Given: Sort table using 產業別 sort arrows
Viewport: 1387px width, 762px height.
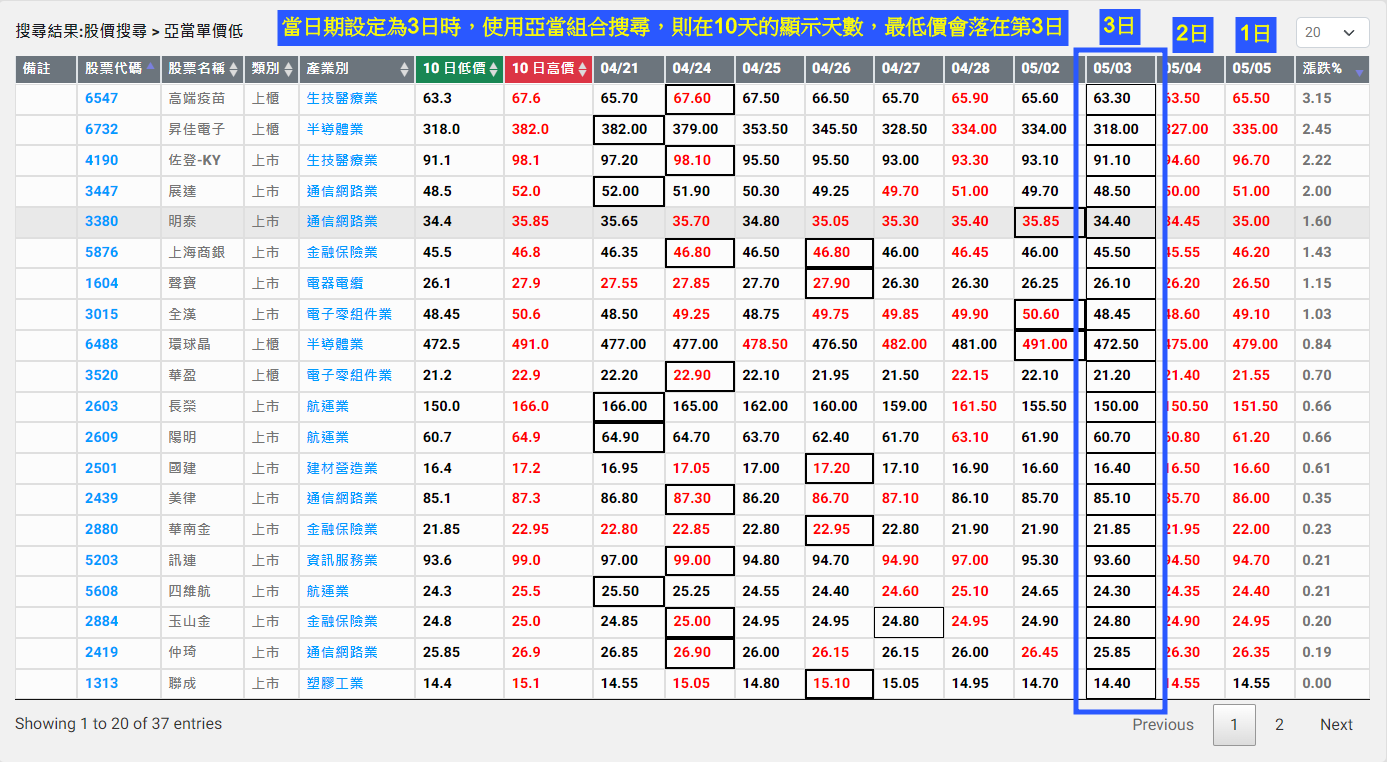Looking at the screenshot, I should (x=404, y=69).
